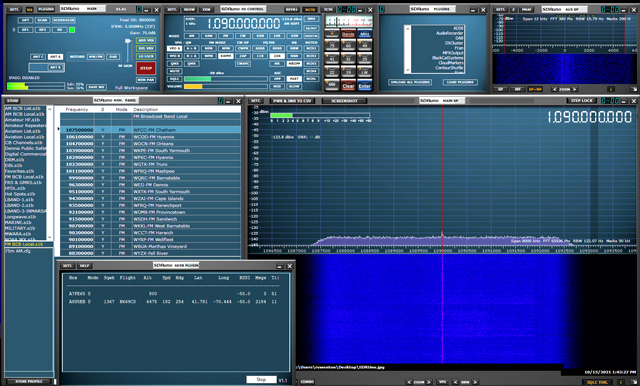
Task: Click the RBW increase arrow in Main SP
Action: [475, 382]
